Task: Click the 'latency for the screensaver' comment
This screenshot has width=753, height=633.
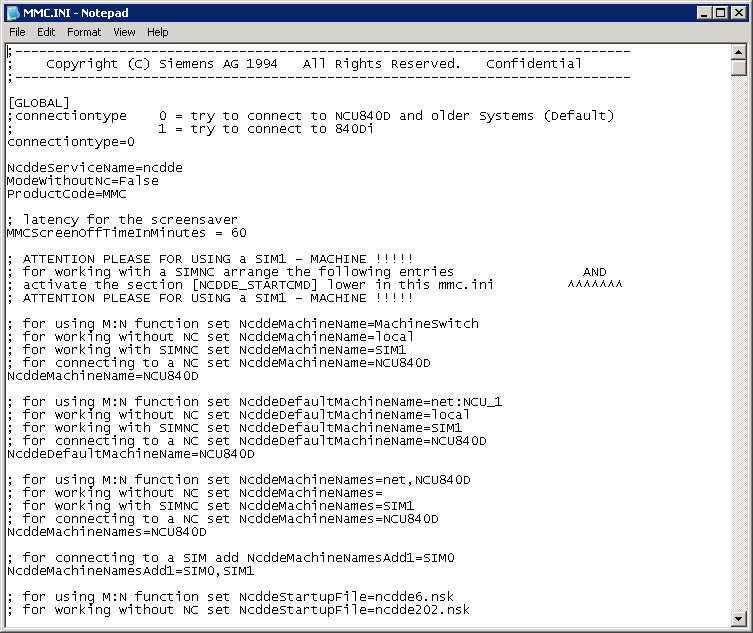Action: [122, 220]
